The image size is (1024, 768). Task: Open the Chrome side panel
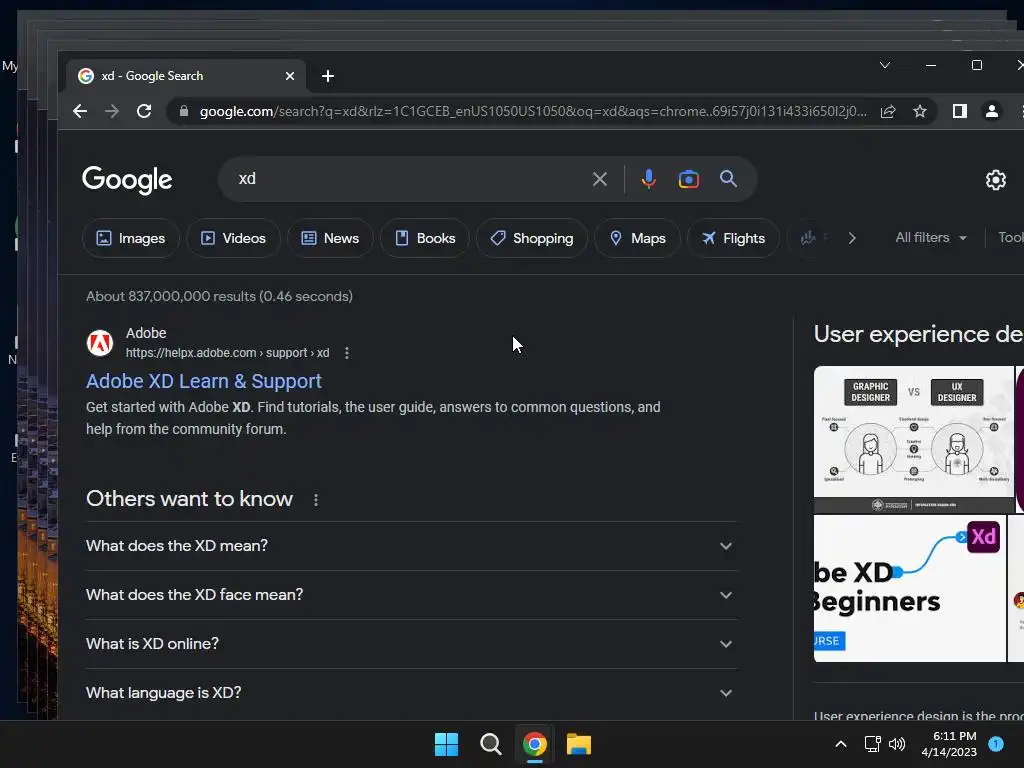pyautogui.click(x=959, y=112)
